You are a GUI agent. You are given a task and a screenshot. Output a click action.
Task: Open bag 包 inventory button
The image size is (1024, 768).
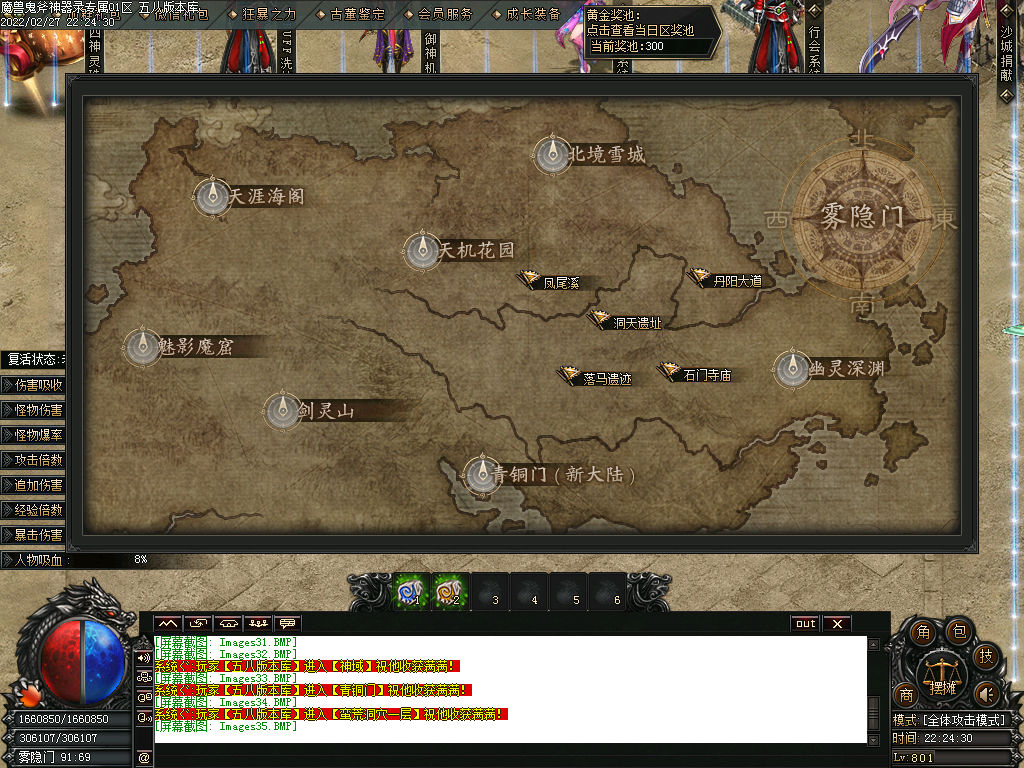[959, 632]
